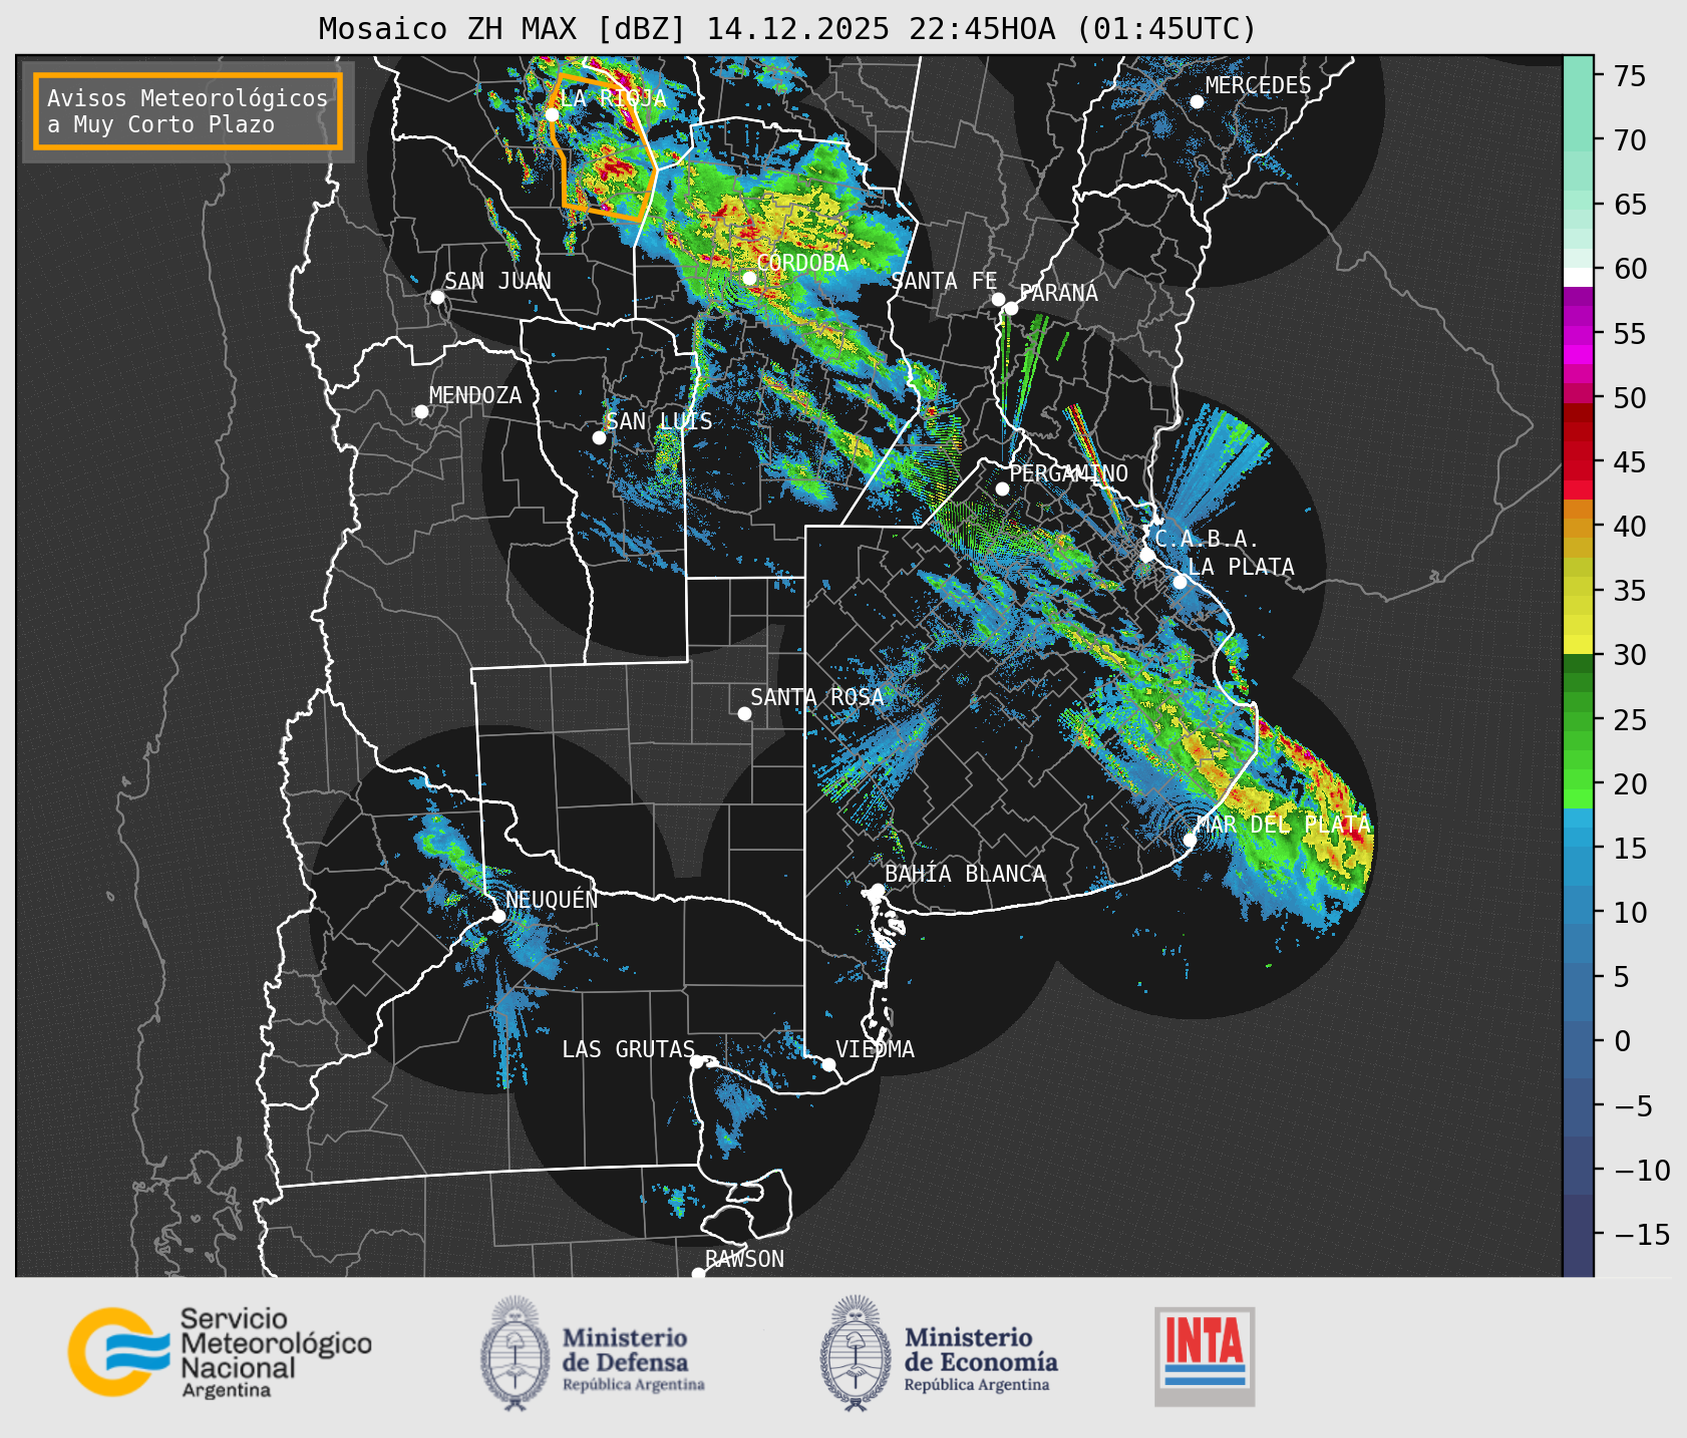Click the orange warning polygon near La Rioja
1687x1438 pixels.
click(606, 146)
